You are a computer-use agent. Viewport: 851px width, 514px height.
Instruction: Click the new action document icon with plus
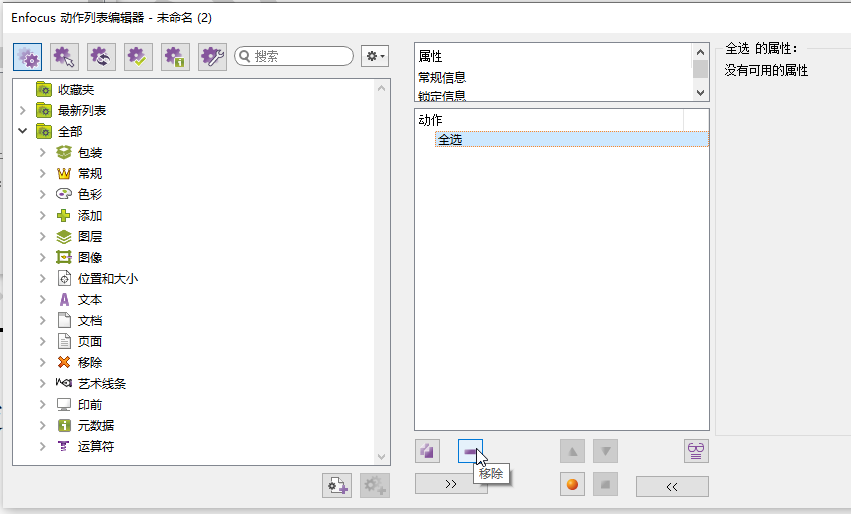(337, 485)
